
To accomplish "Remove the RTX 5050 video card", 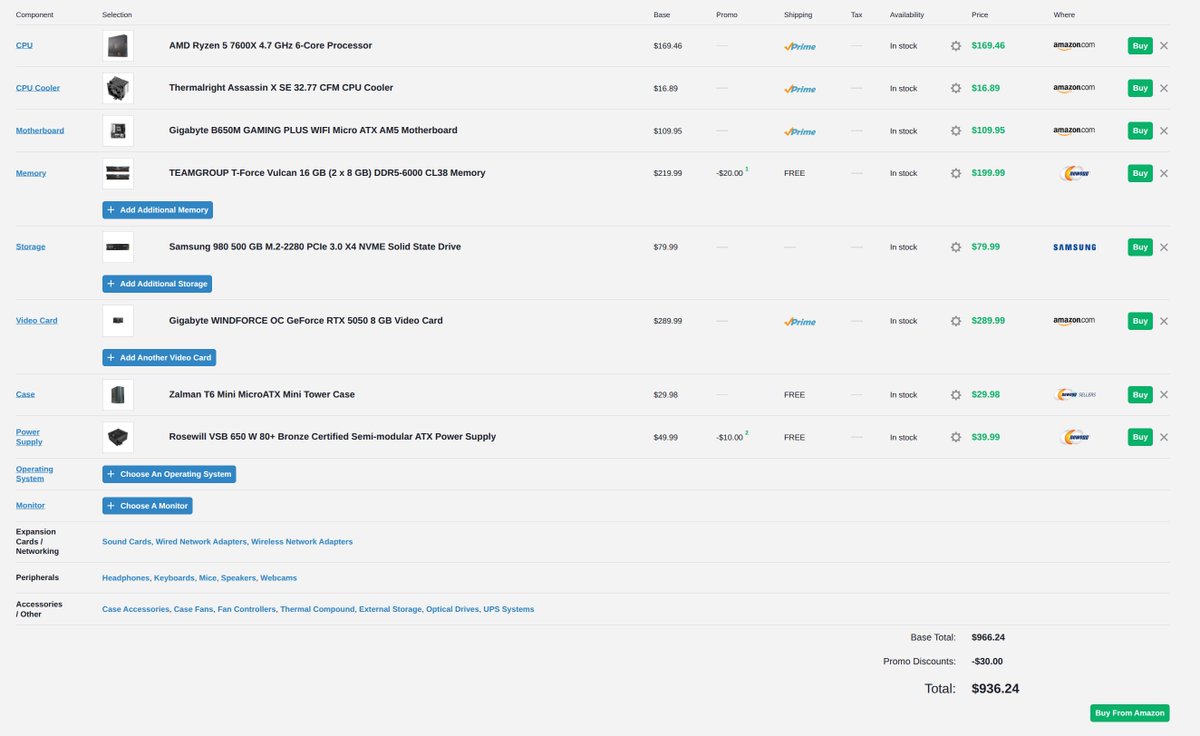I will (1163, 321).
